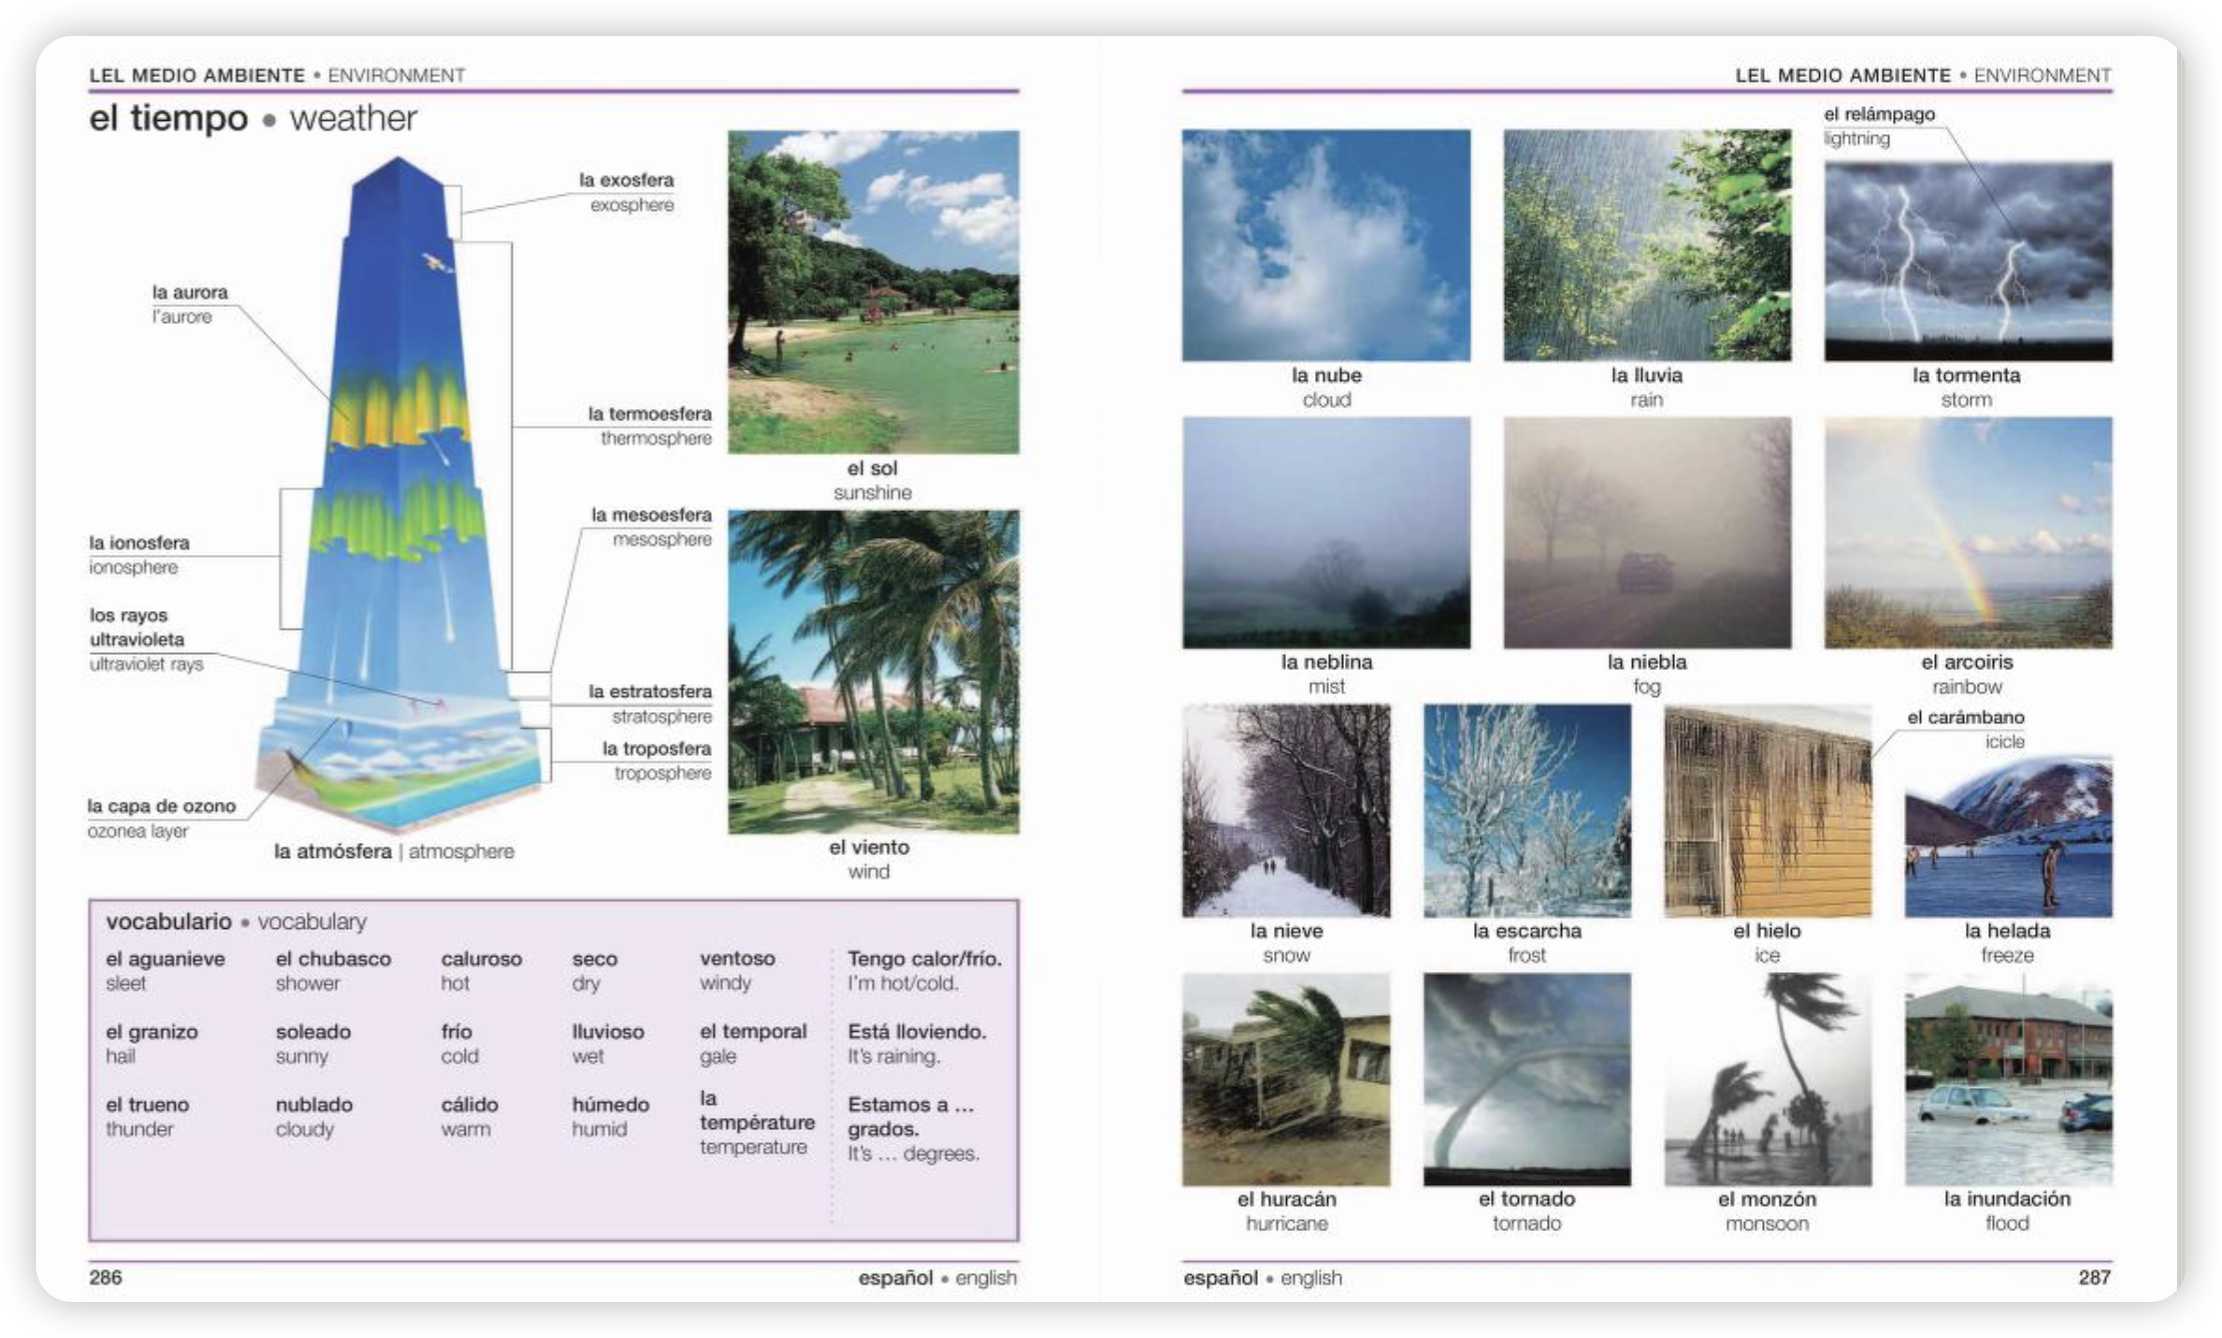
Task: Select the rainbow image
Action: [1968, 532]
